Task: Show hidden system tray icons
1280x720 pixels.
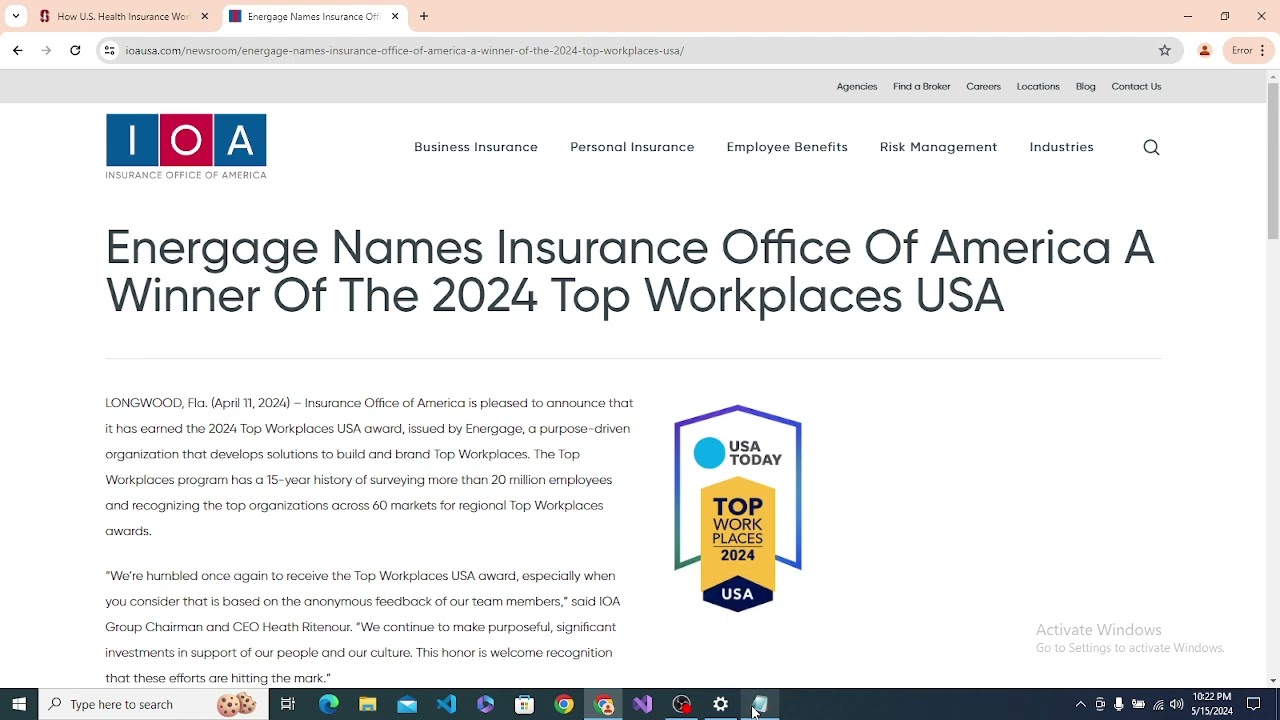Action: (x=1080, y=704)
